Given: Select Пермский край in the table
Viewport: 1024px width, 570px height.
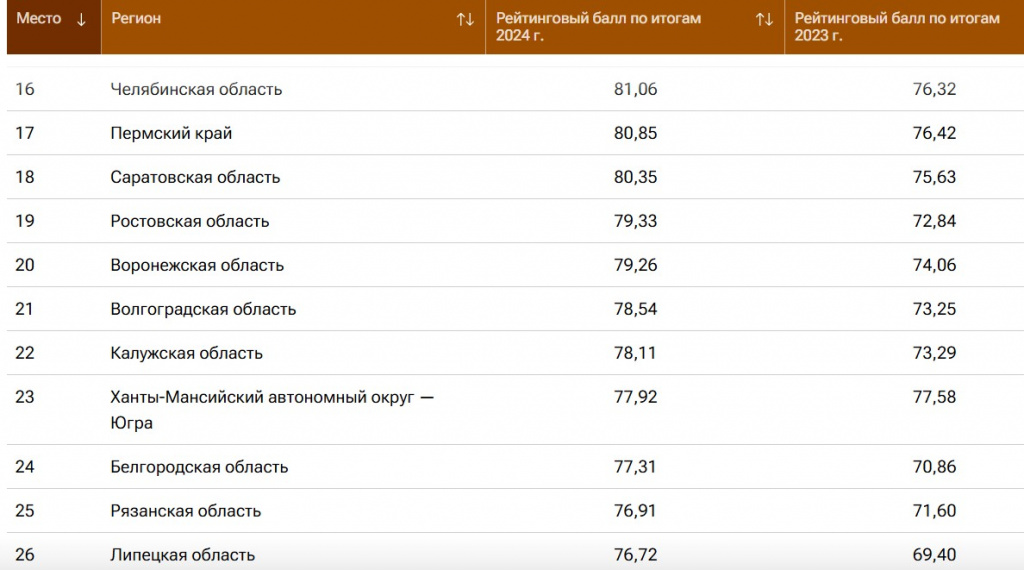Looking at the screenshot, I should point(171,133).
